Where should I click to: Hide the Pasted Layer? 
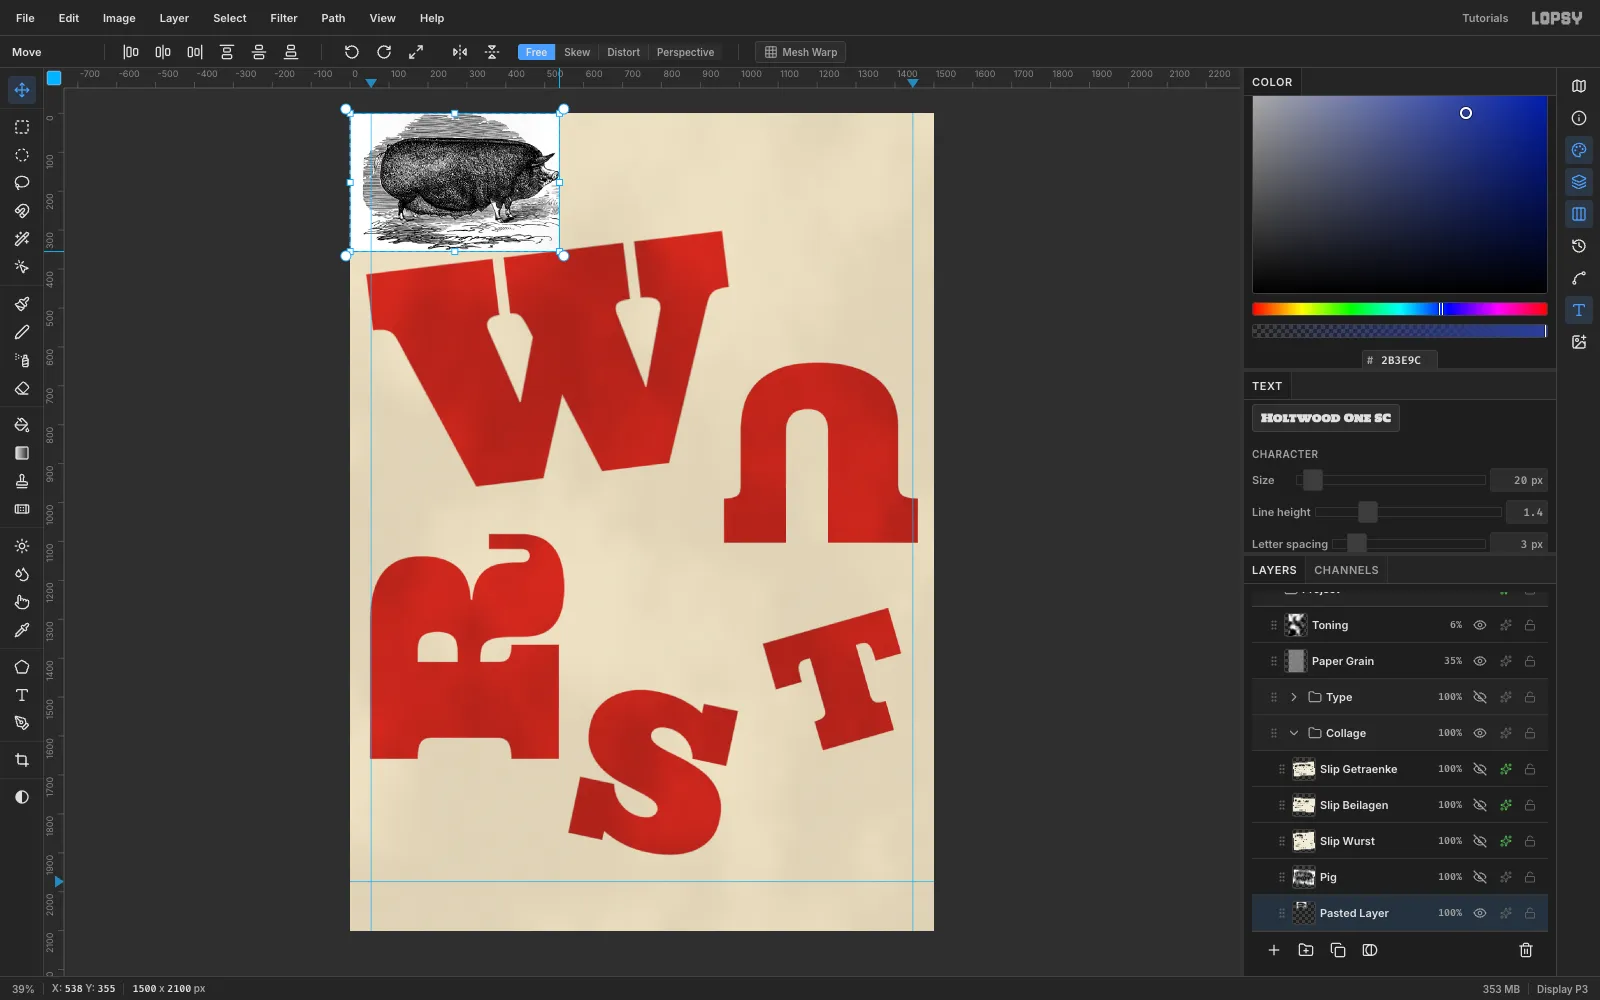pyautogui.click(x=1480, y=913)
